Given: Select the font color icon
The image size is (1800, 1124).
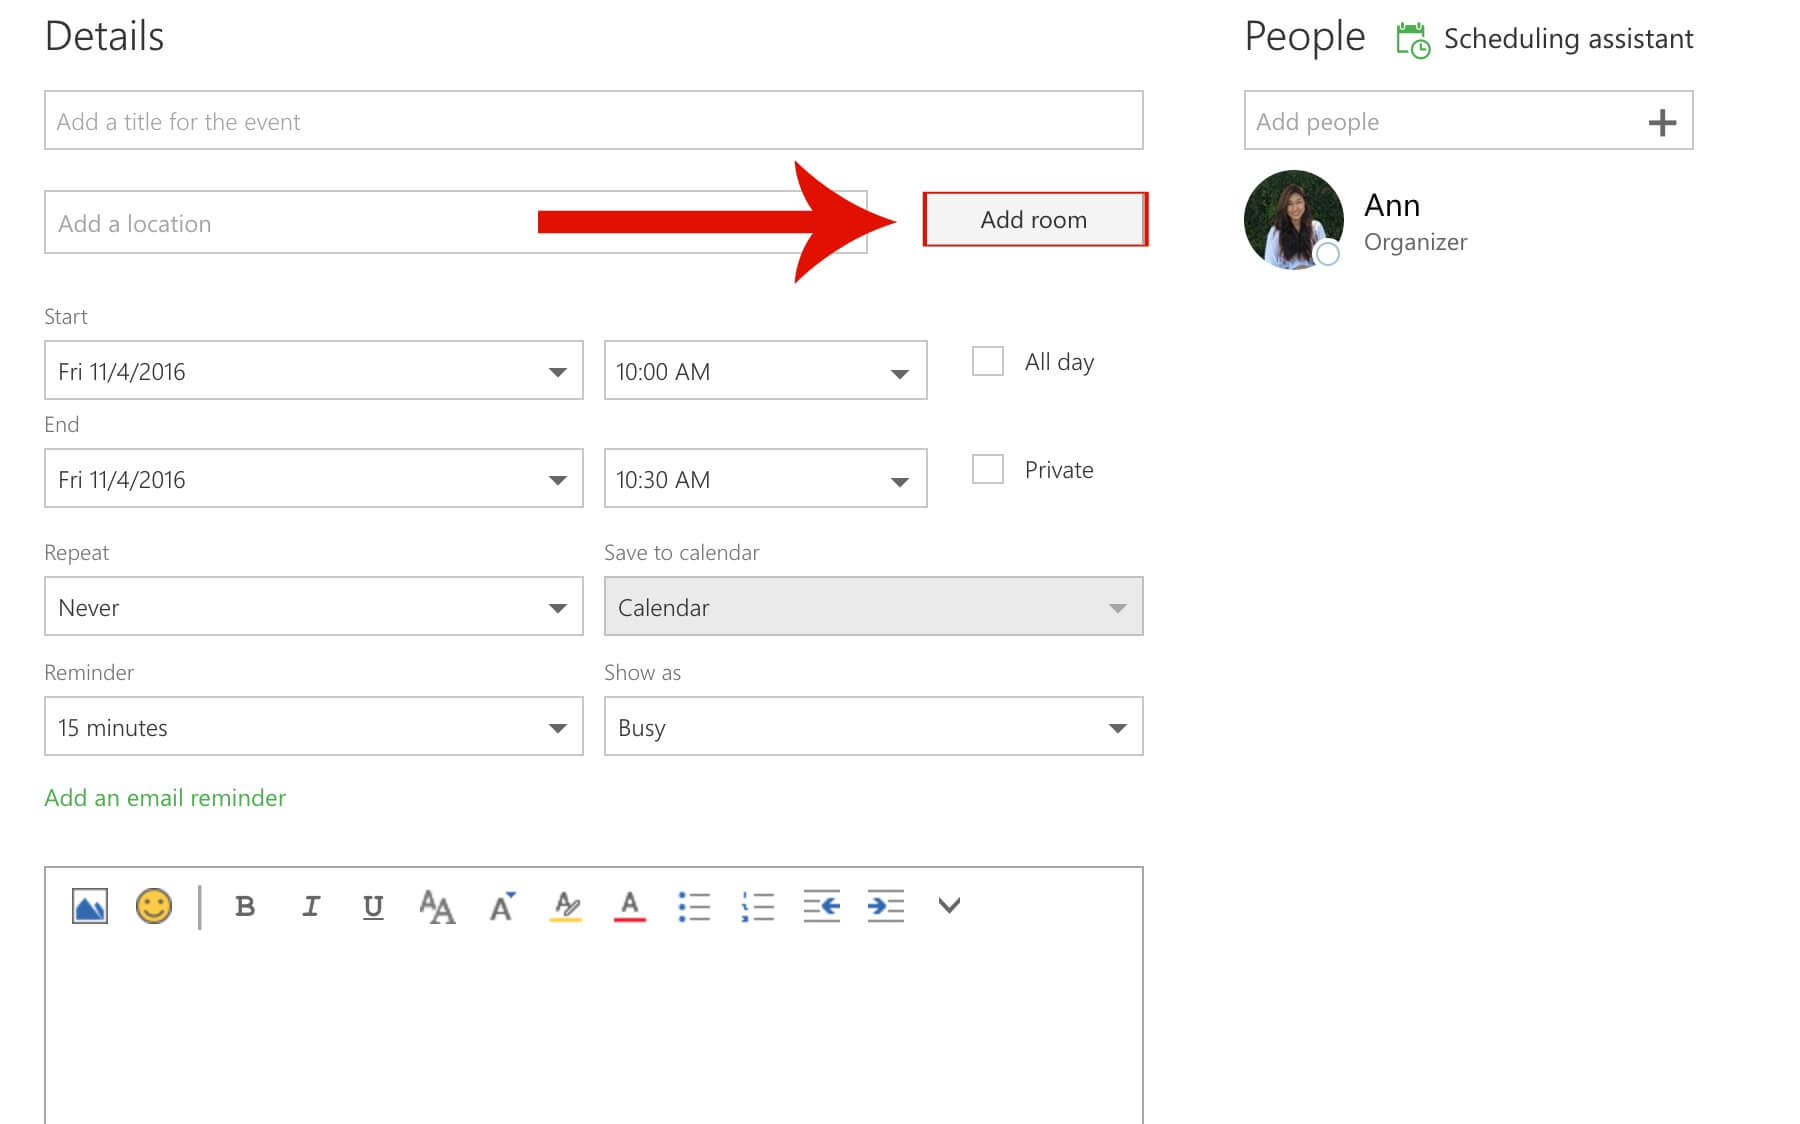Looking at the screenshot, I should 628,906.
